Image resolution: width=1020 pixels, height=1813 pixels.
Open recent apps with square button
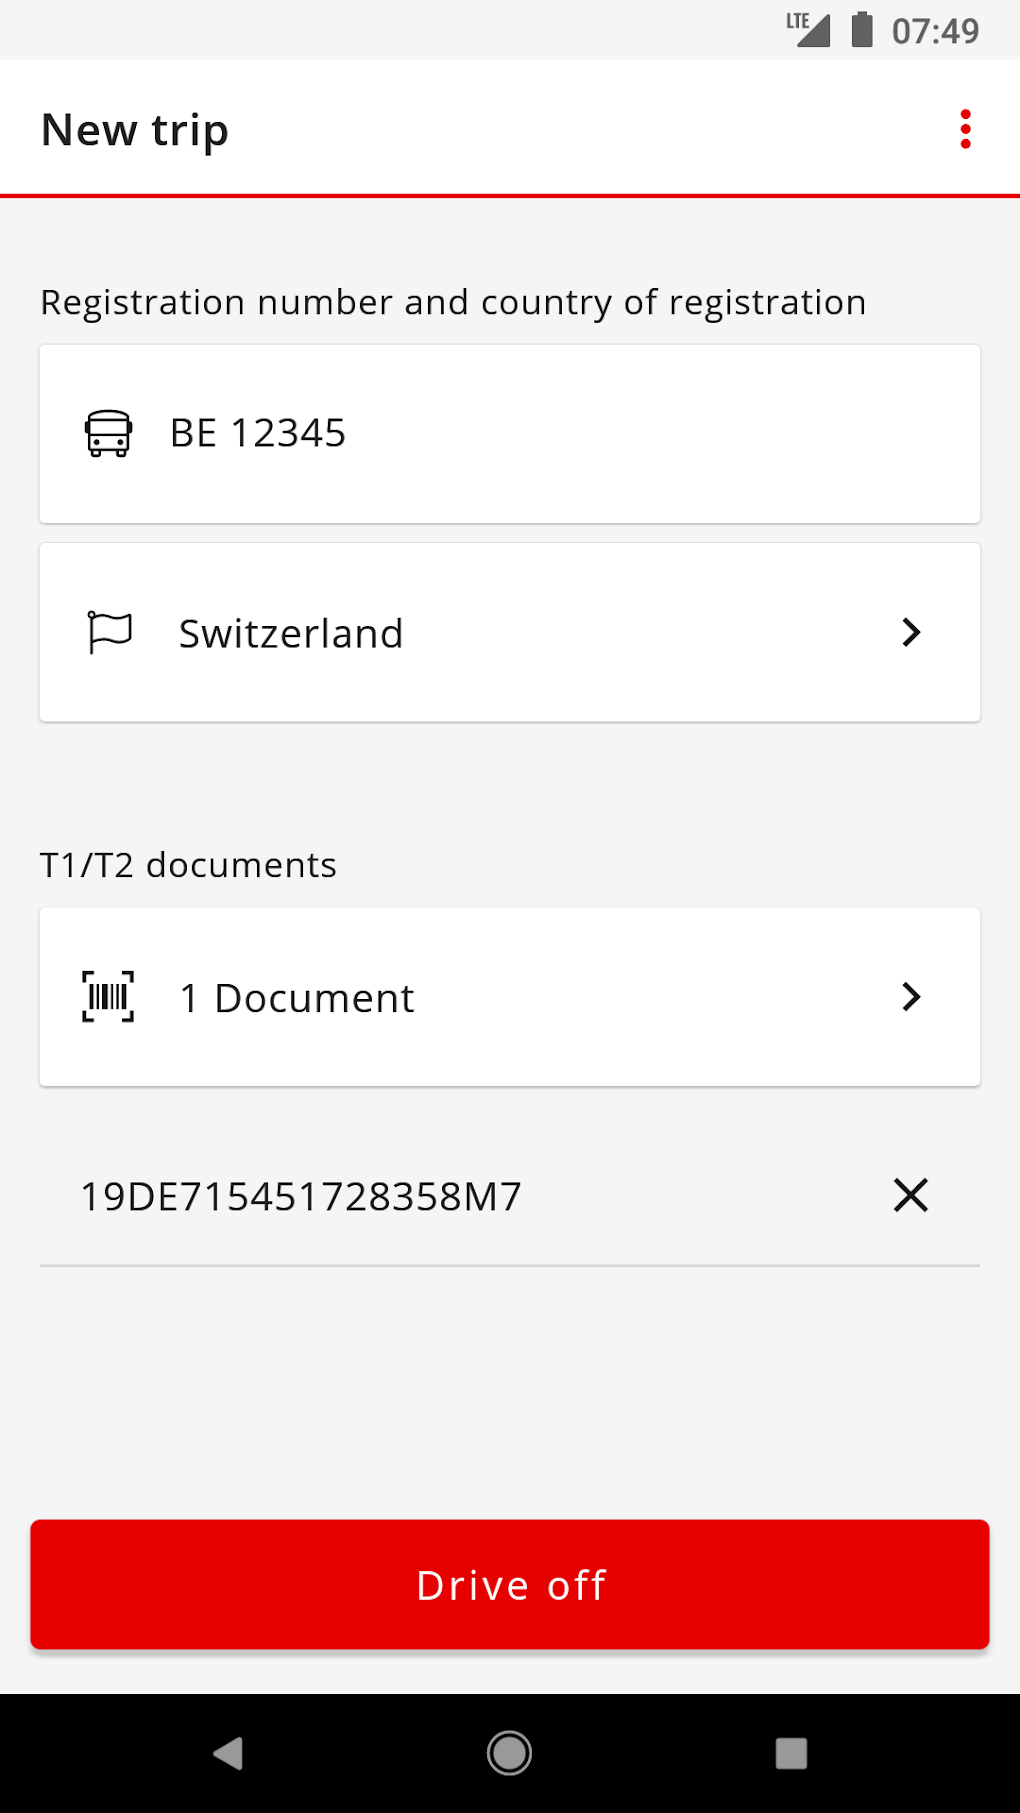point(790,1753)
